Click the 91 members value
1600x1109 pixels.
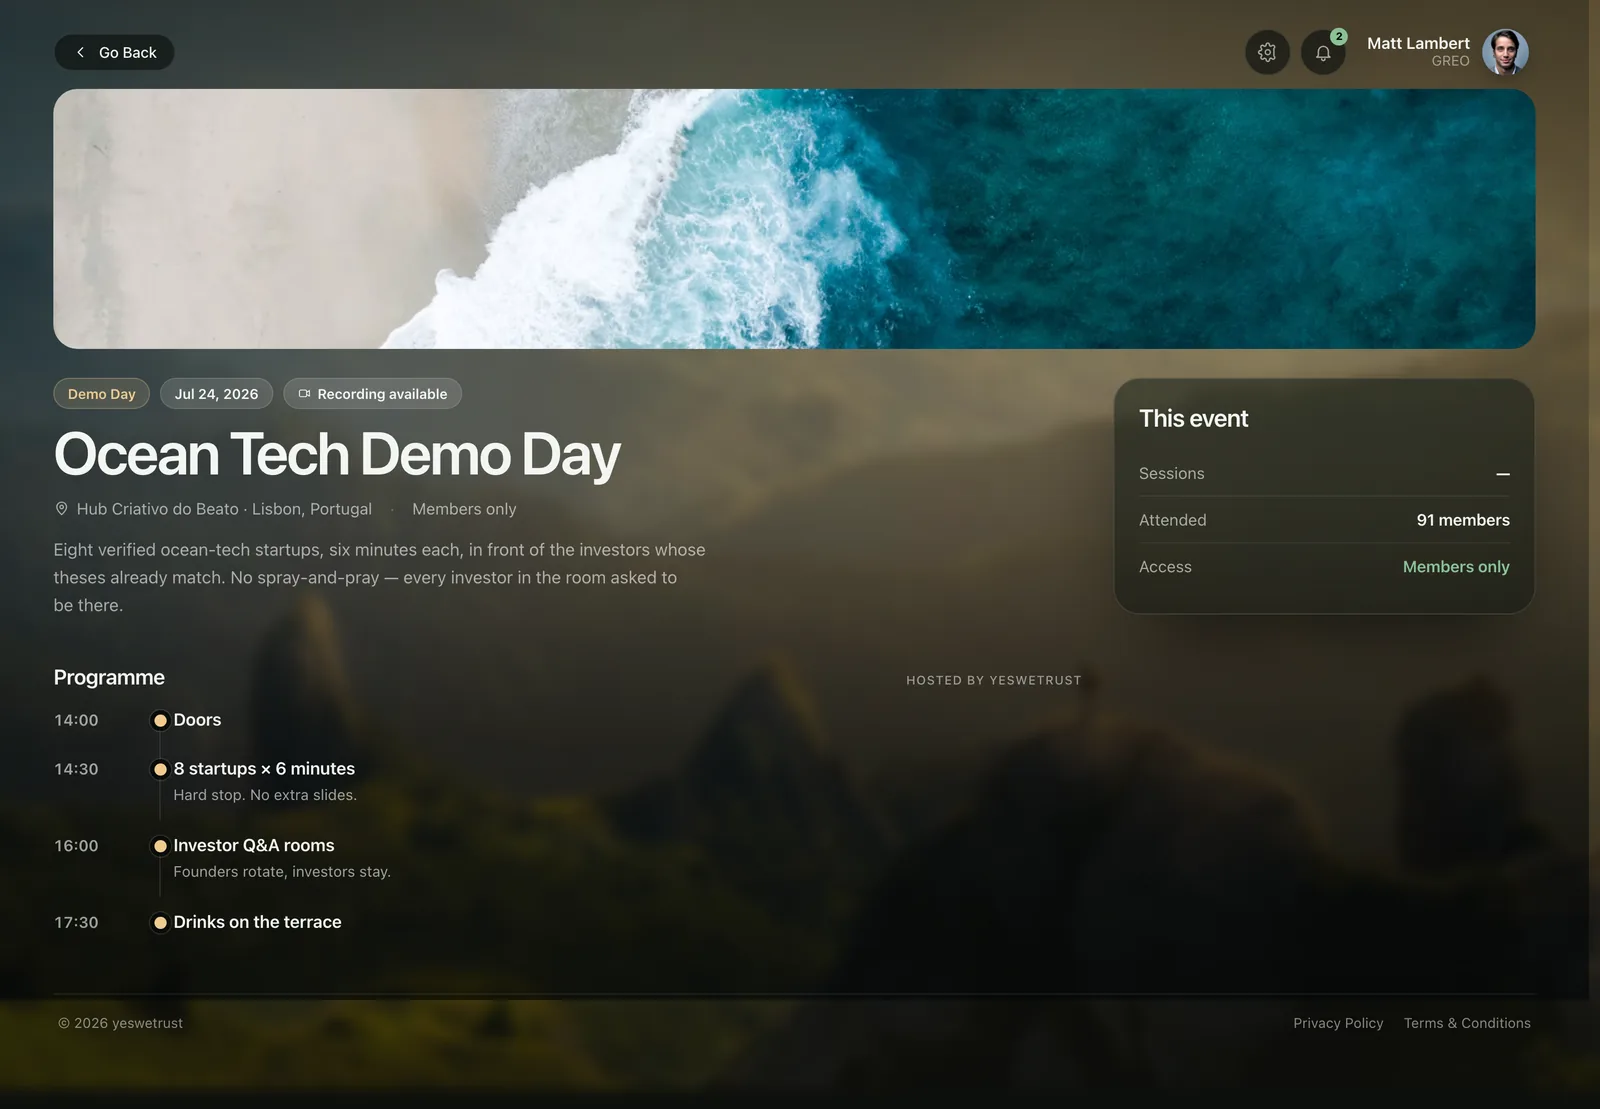pyautogui.click(x=1463, y=520)
